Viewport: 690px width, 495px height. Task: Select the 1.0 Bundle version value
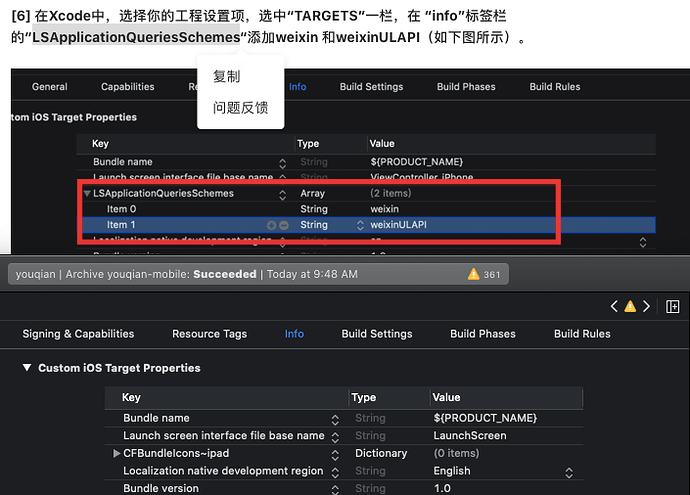pos(442,488)
